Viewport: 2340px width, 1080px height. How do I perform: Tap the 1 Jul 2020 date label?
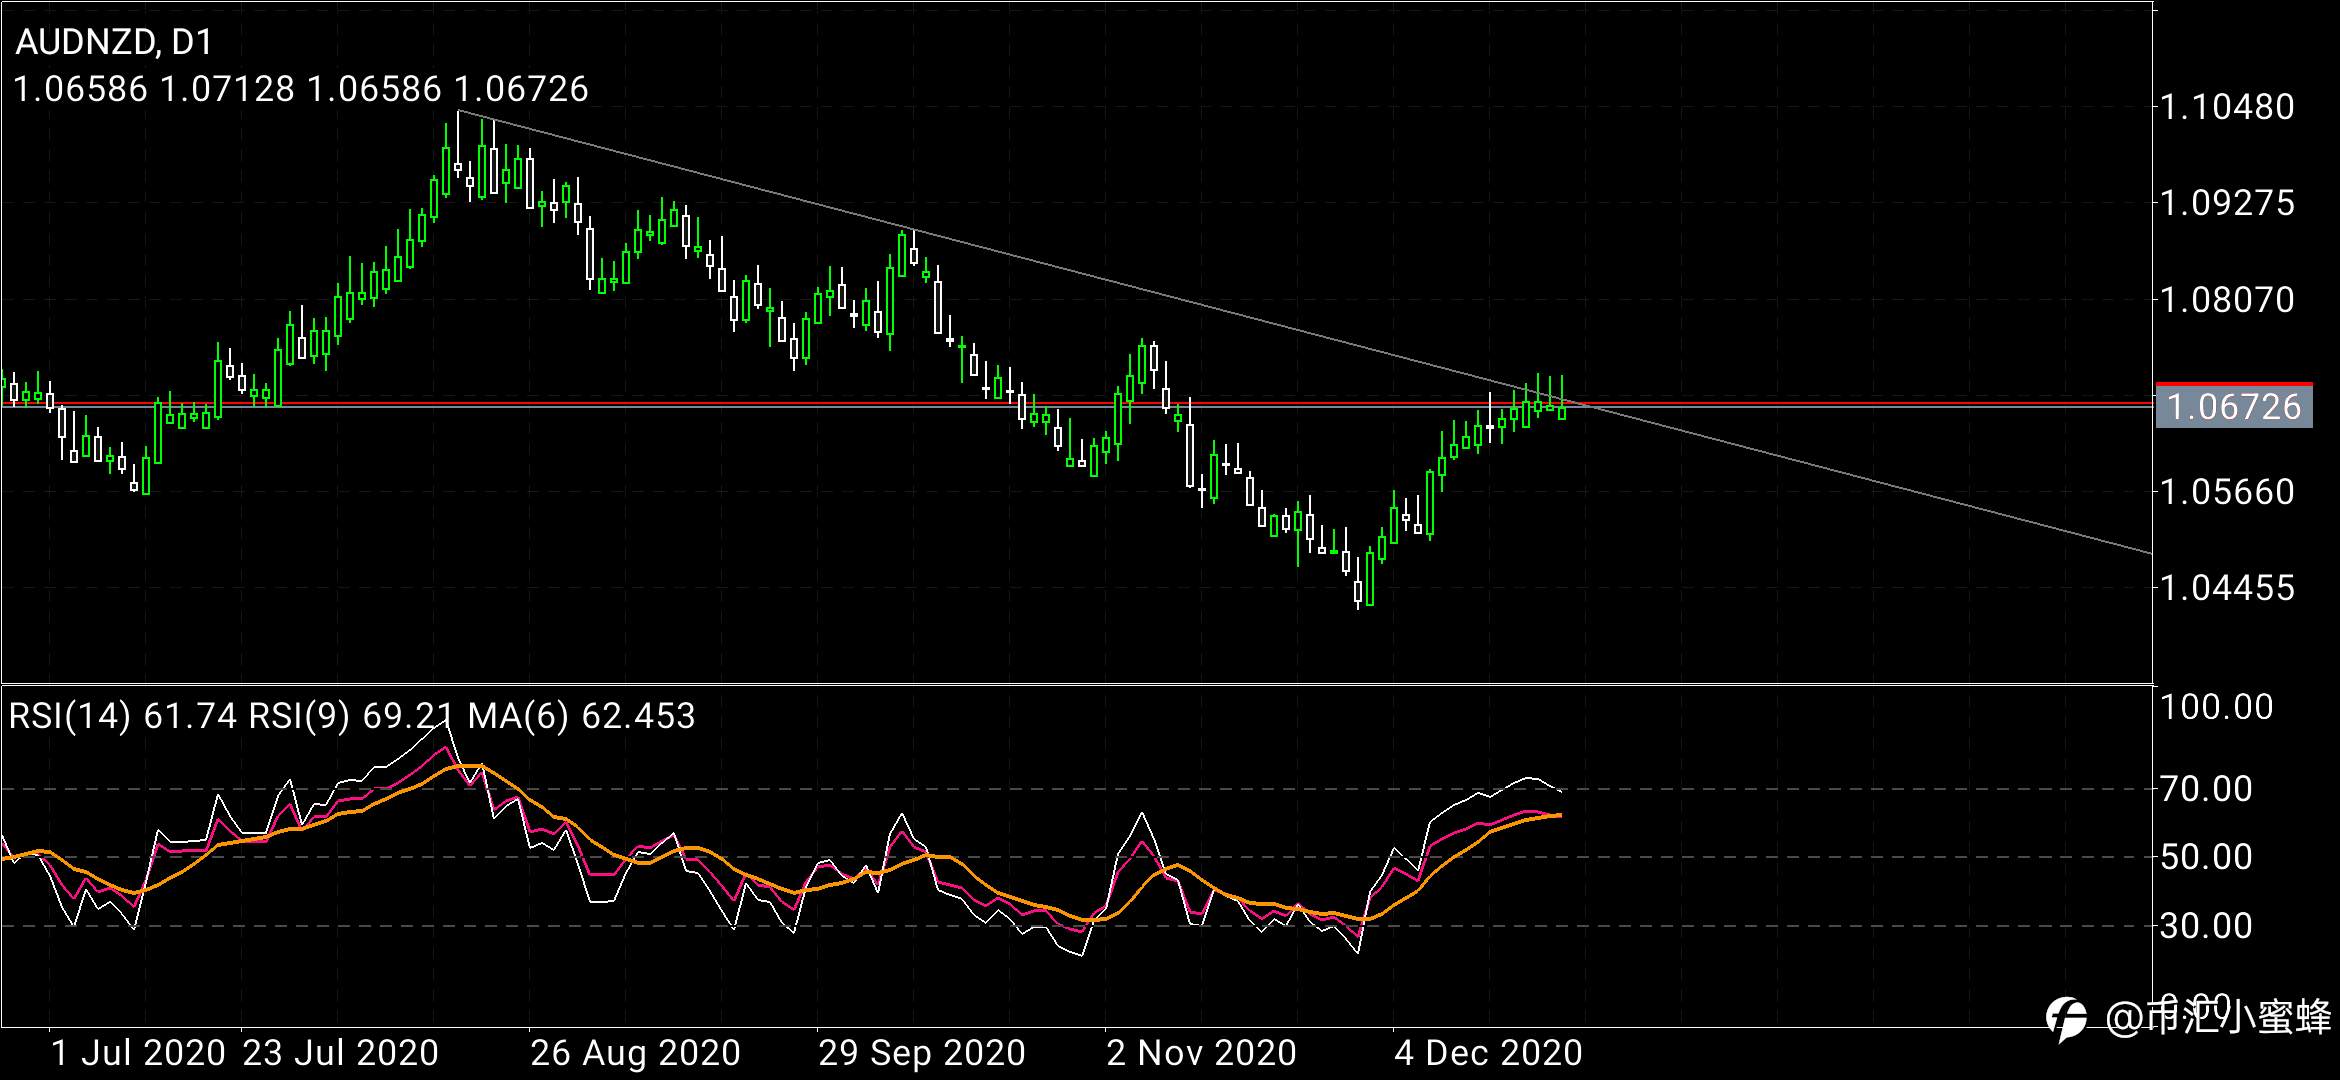138,1052
